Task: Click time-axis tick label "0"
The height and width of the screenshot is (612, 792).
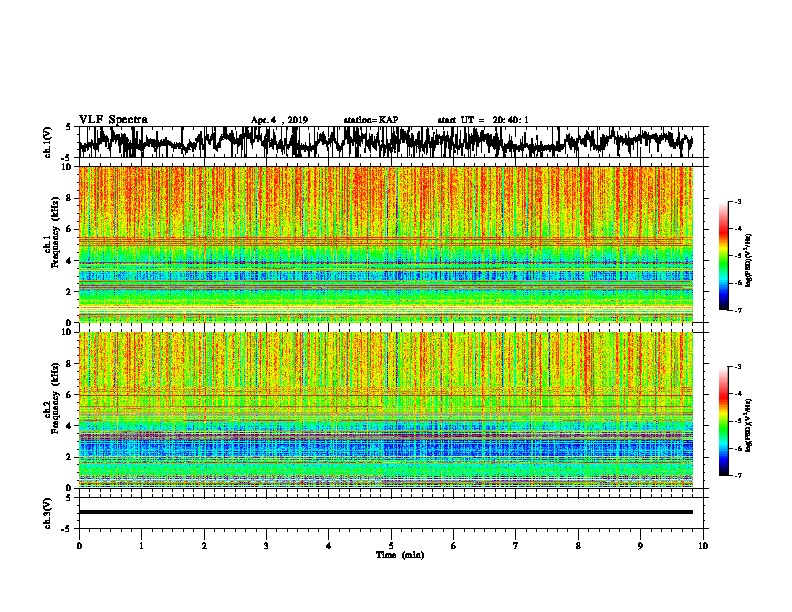Action: point(79,546)
